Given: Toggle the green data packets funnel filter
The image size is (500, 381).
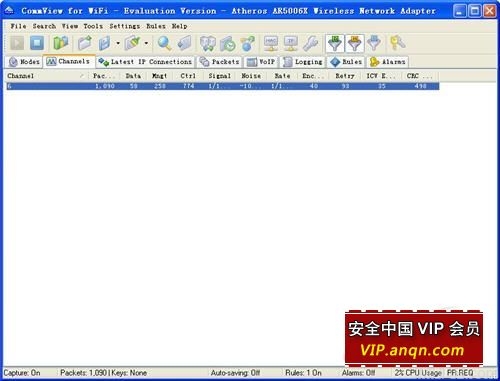Looking at the screenshot, I should point(335,43).
